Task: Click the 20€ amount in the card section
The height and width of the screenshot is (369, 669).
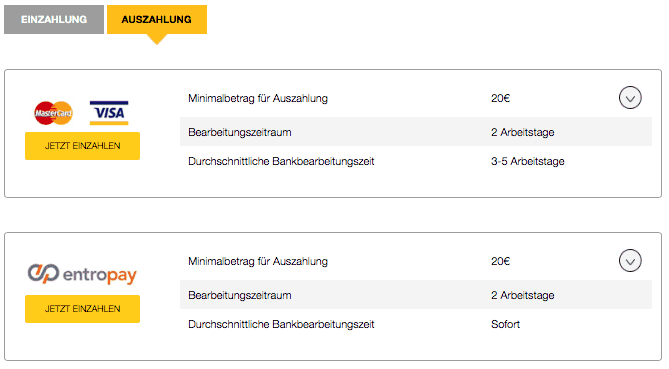Action: point(500,99)
